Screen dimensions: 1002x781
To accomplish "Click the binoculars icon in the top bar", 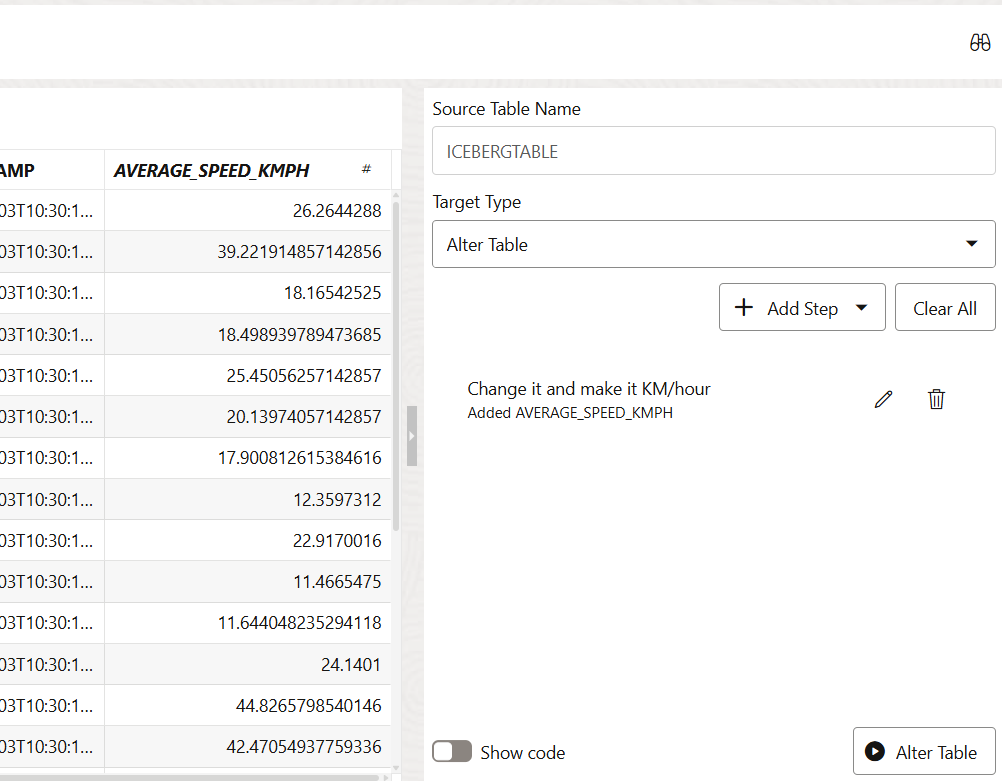I will tap(980, 43).
